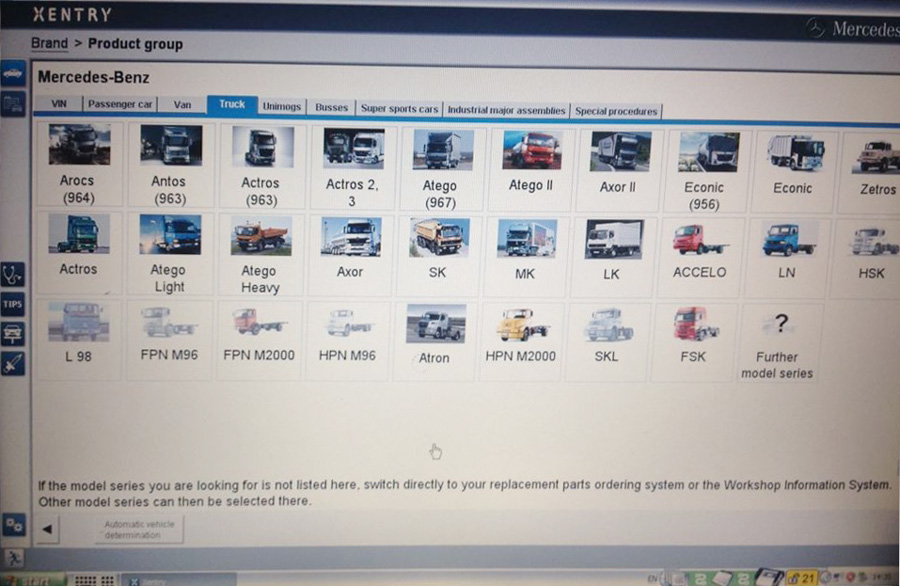Click the measuring probe sidebar icon

pos(13,363)
